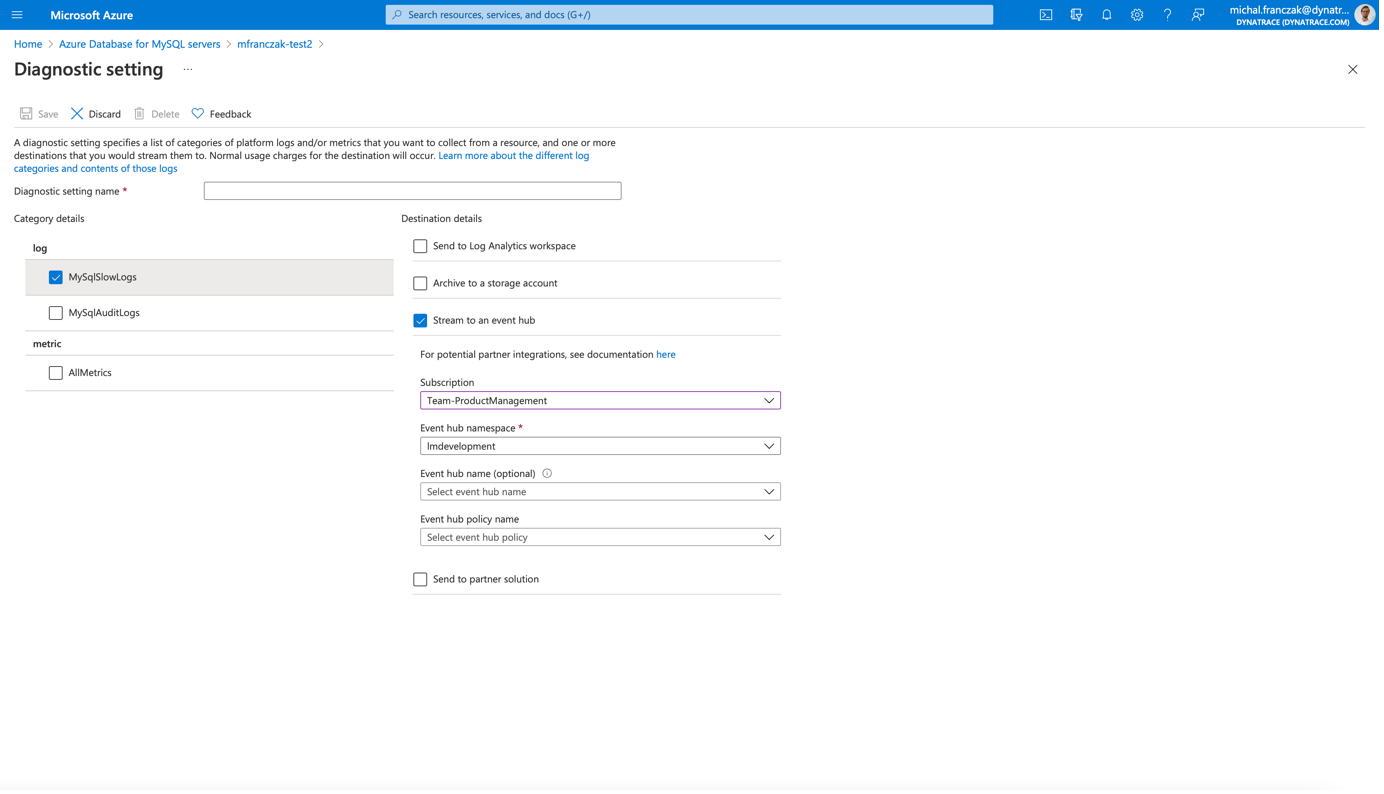This screenshot has height=794, width=1384.
Task: Click the Delete trash icon
Action: (140, 114)
